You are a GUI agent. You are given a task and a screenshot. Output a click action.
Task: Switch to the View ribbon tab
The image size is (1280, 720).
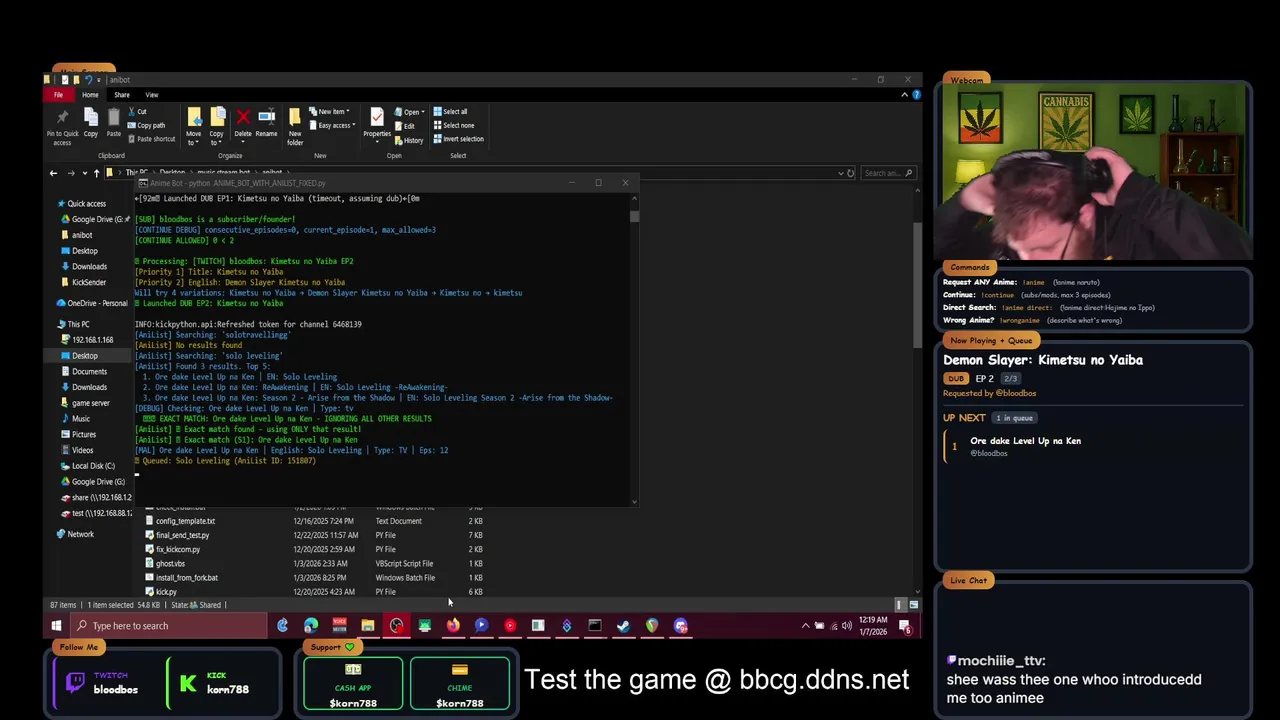(x=152, y=95)
